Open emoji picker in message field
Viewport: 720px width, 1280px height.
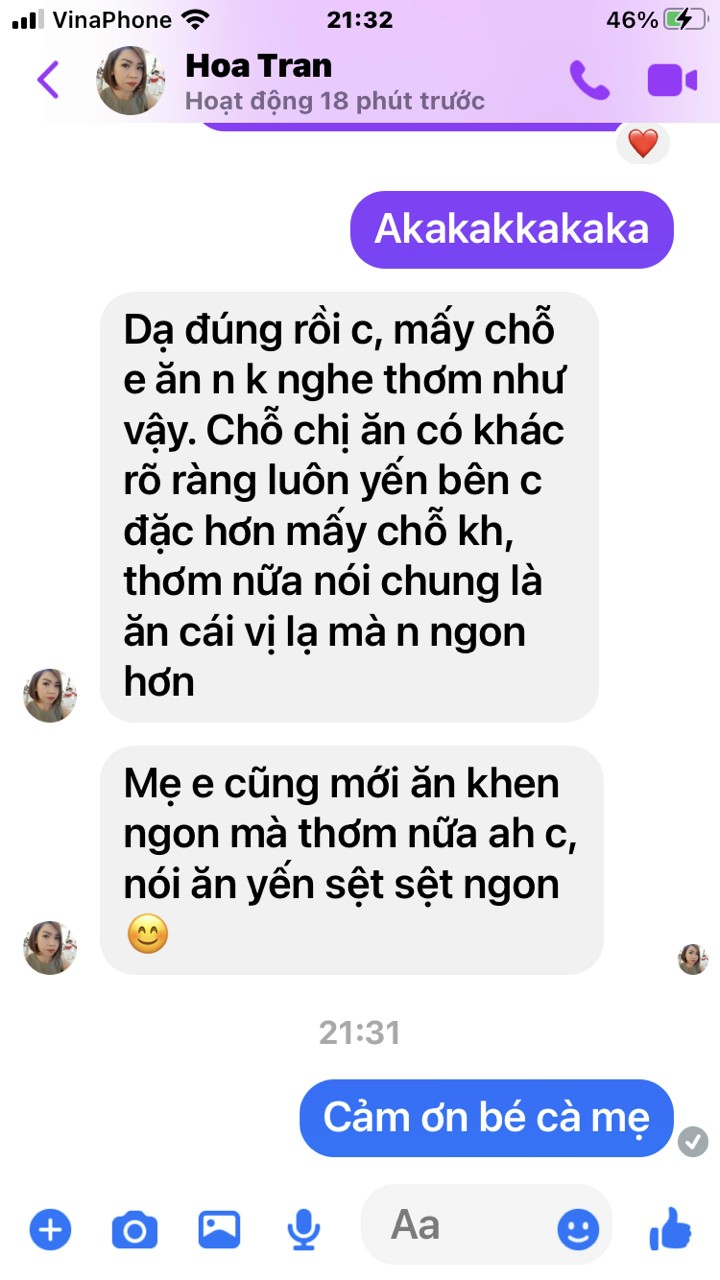578,1229
